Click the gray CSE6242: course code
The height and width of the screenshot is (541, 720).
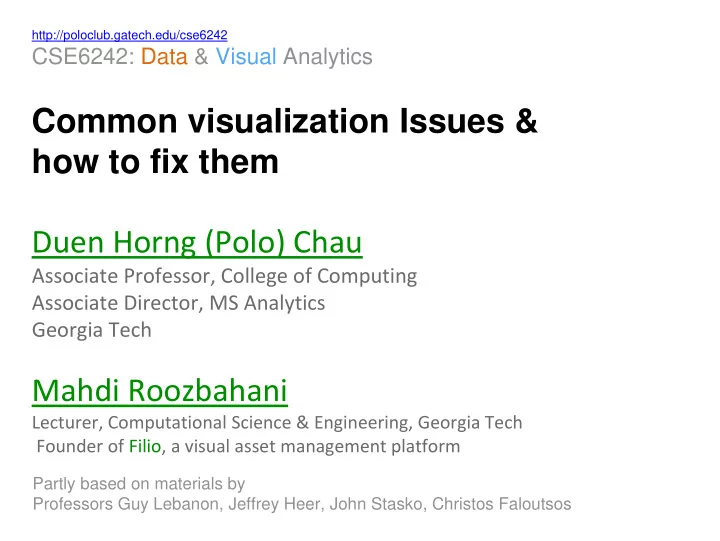pyautogui.click(x=83, y=57)
